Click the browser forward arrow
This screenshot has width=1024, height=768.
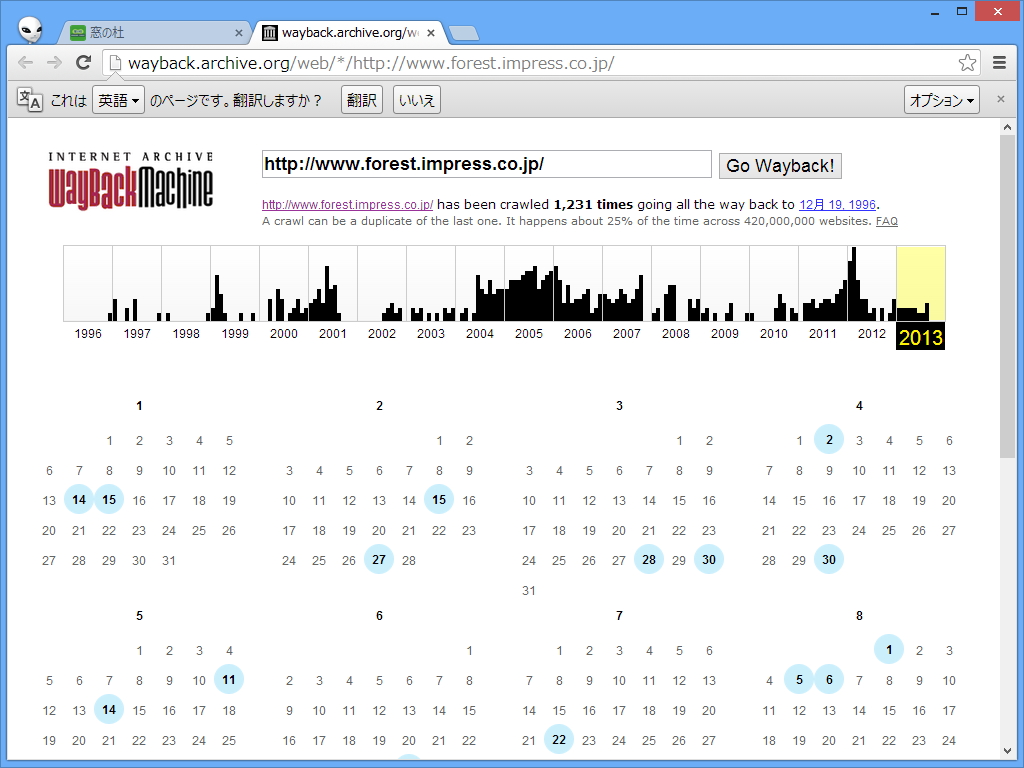point(54,63)
